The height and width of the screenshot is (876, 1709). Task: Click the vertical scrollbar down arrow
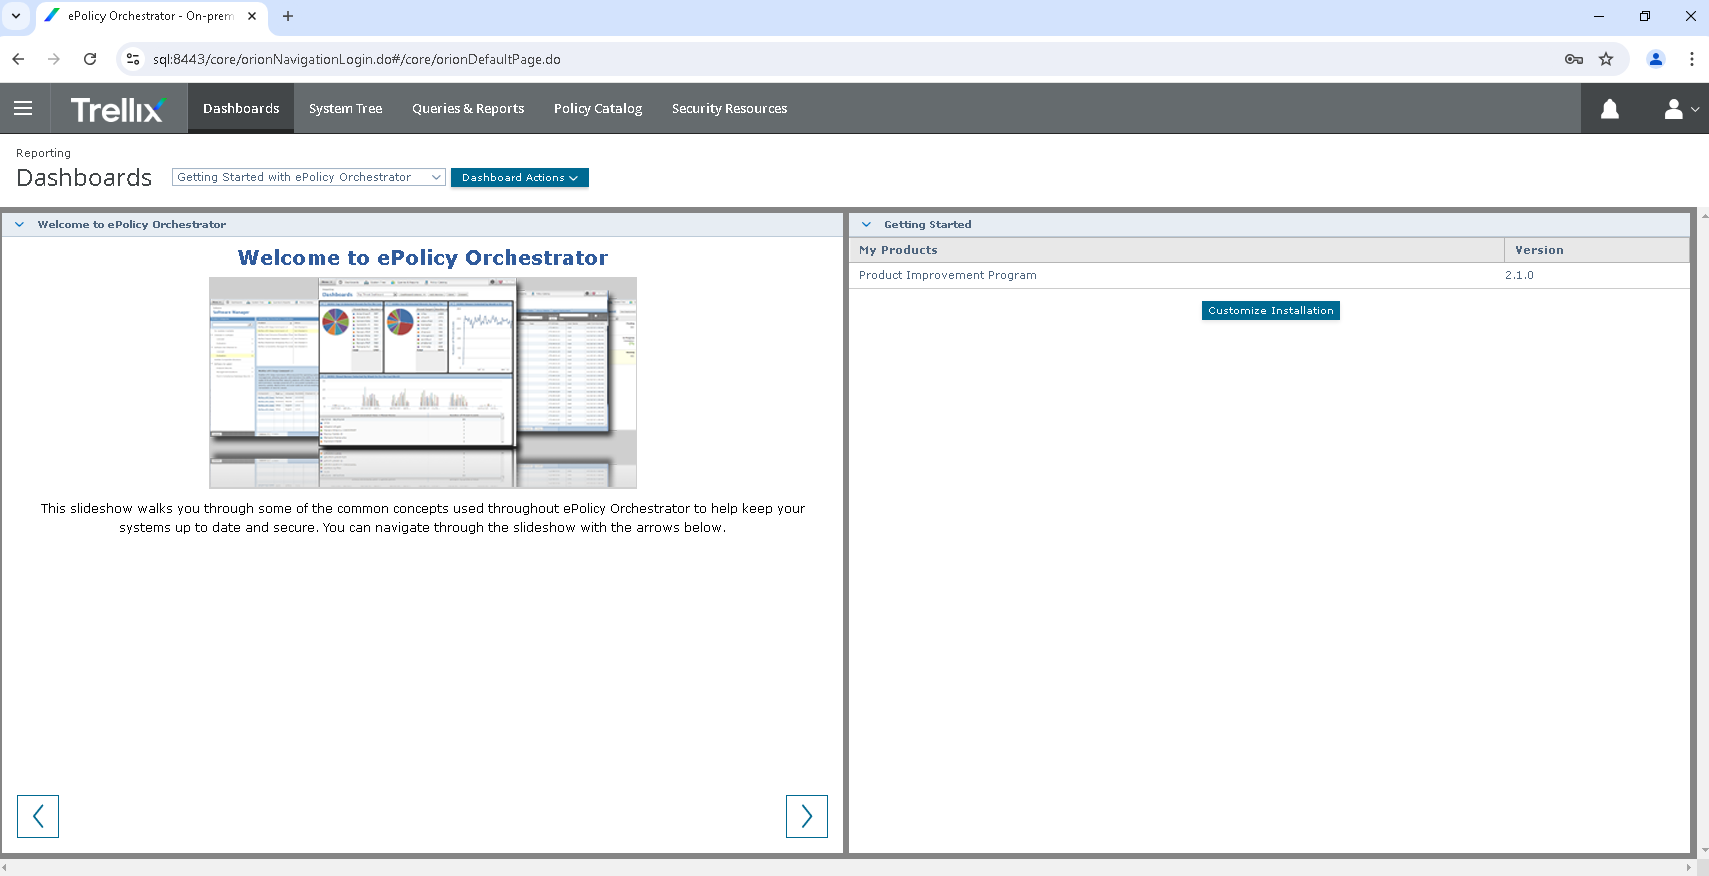tap(1703, 851)
